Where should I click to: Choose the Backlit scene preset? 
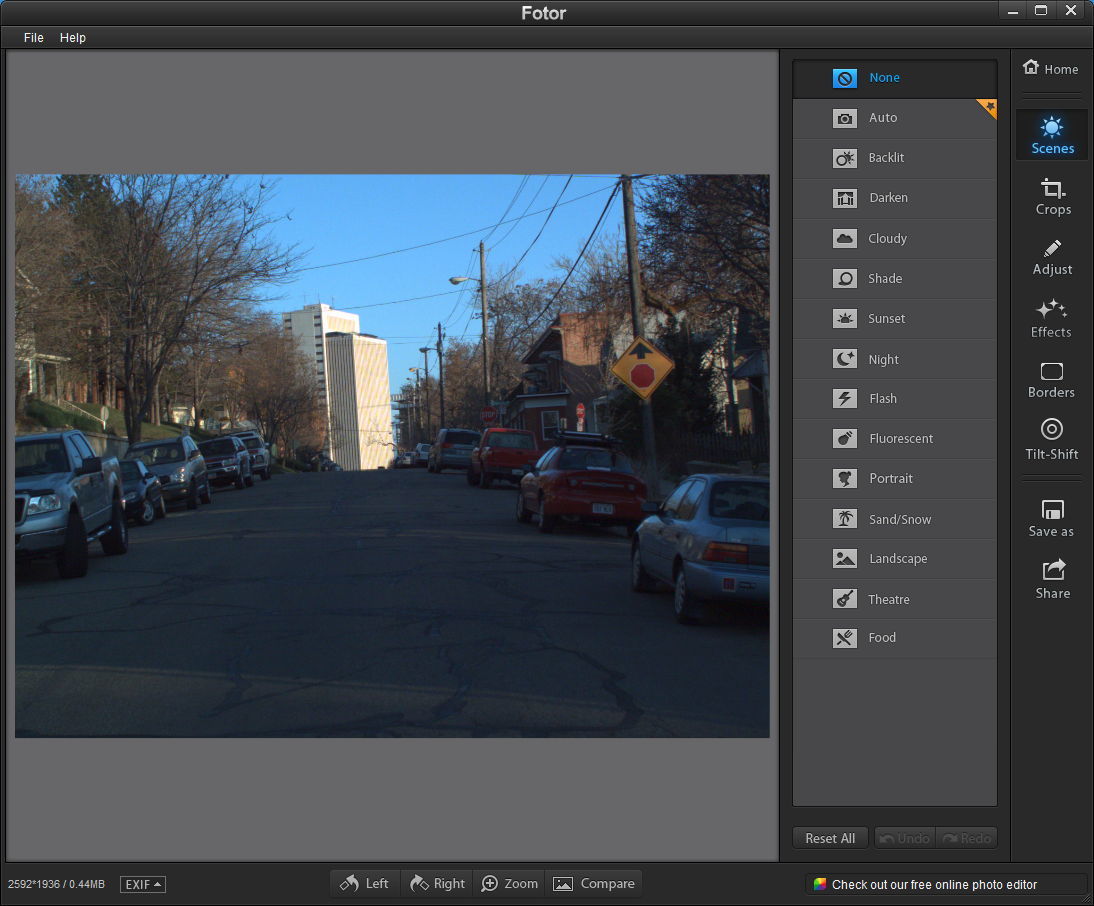tap(894, 158)
